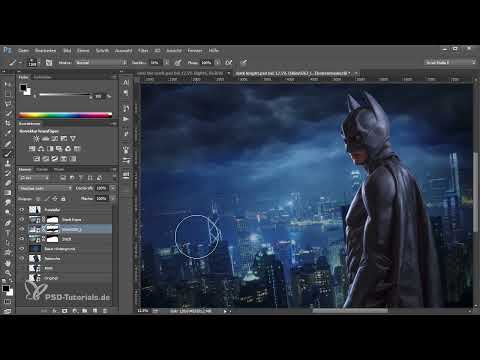Open the brush preset picker
Image resolution: width=480 pixels, height=360 pixels.
click(33, 62)
